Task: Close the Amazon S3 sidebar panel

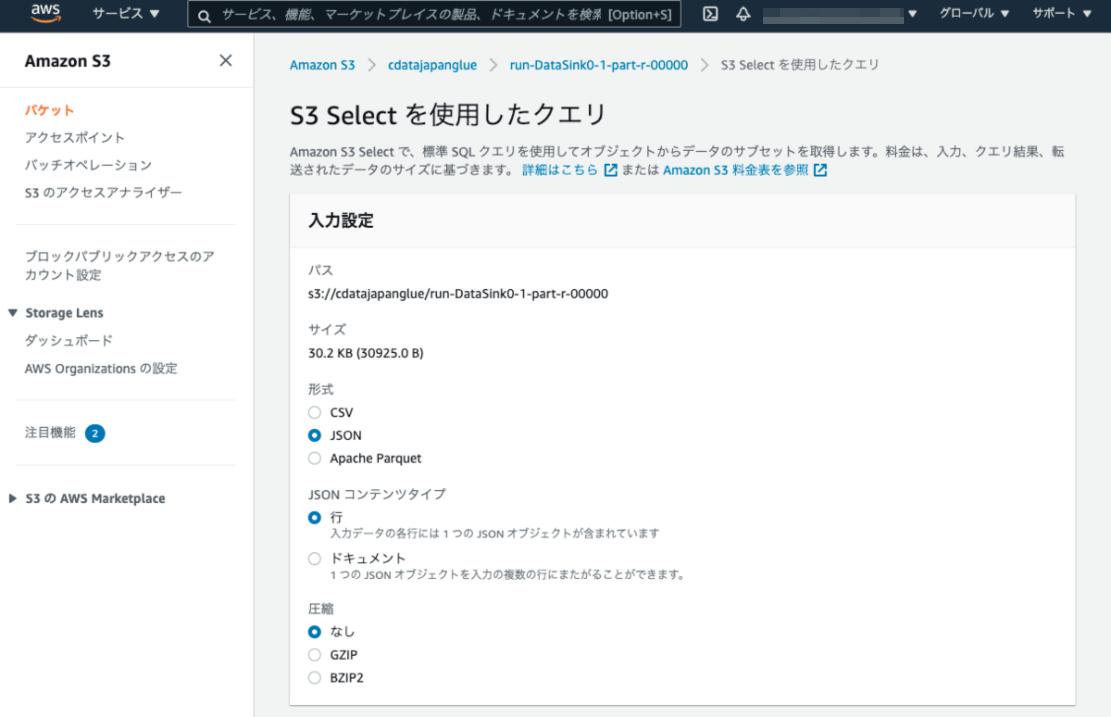Action: (225, 61)
